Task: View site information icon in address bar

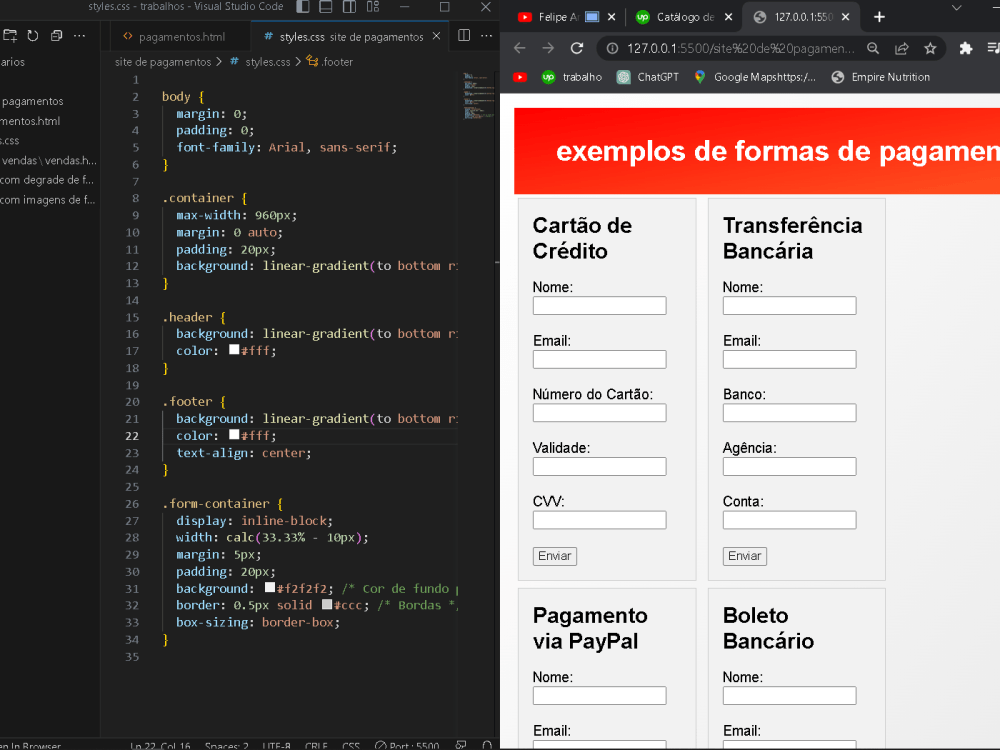Action: 612,48
